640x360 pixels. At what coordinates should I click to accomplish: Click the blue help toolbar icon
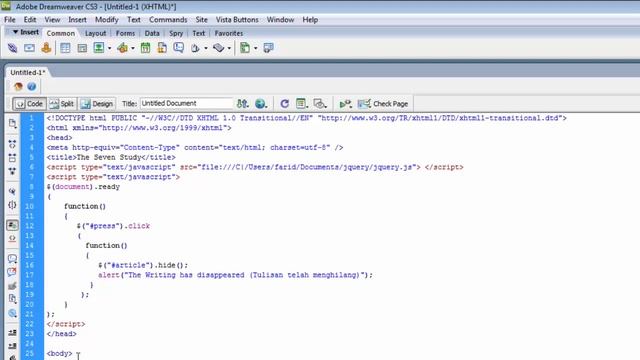(x=31, y=87)
